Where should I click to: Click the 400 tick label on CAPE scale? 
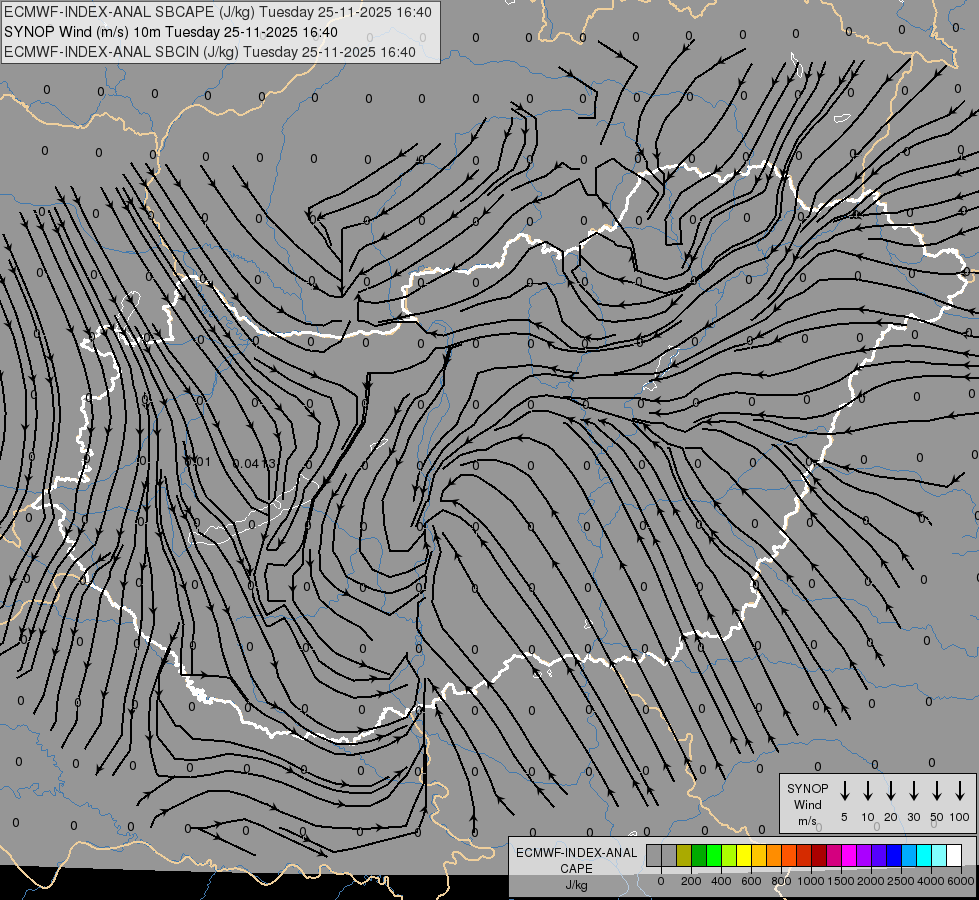(x=721, y=881)
